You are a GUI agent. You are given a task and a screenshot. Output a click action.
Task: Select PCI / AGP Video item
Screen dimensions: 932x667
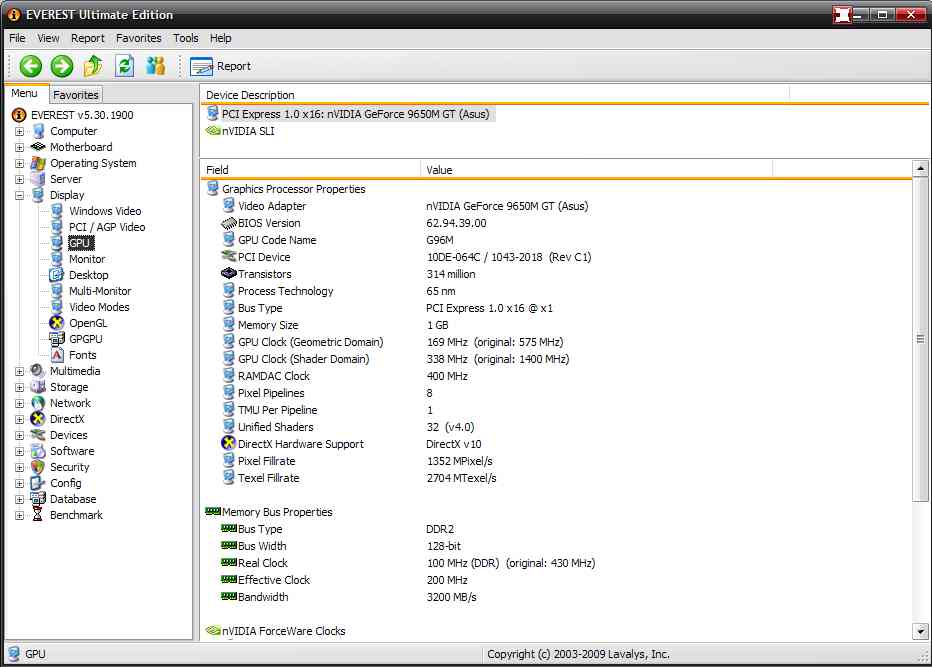tap(107, 227)
